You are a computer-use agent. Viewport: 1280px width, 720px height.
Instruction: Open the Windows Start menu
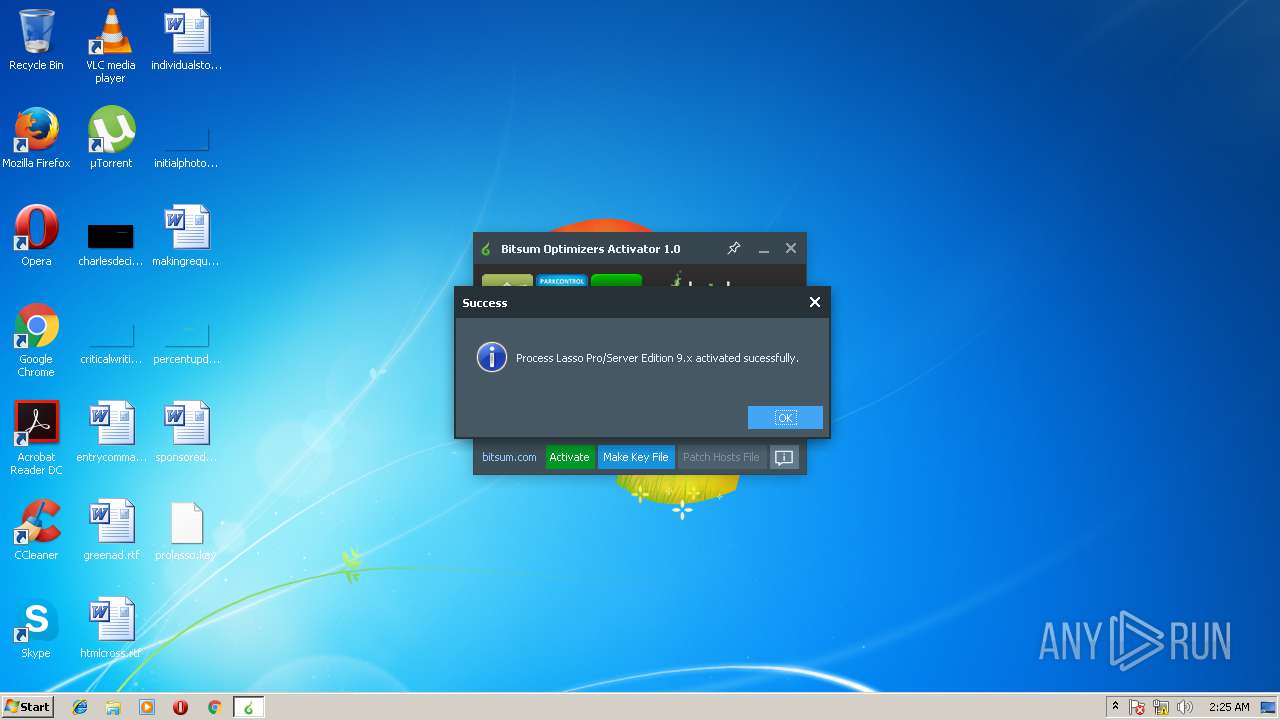tap(27, 707)
